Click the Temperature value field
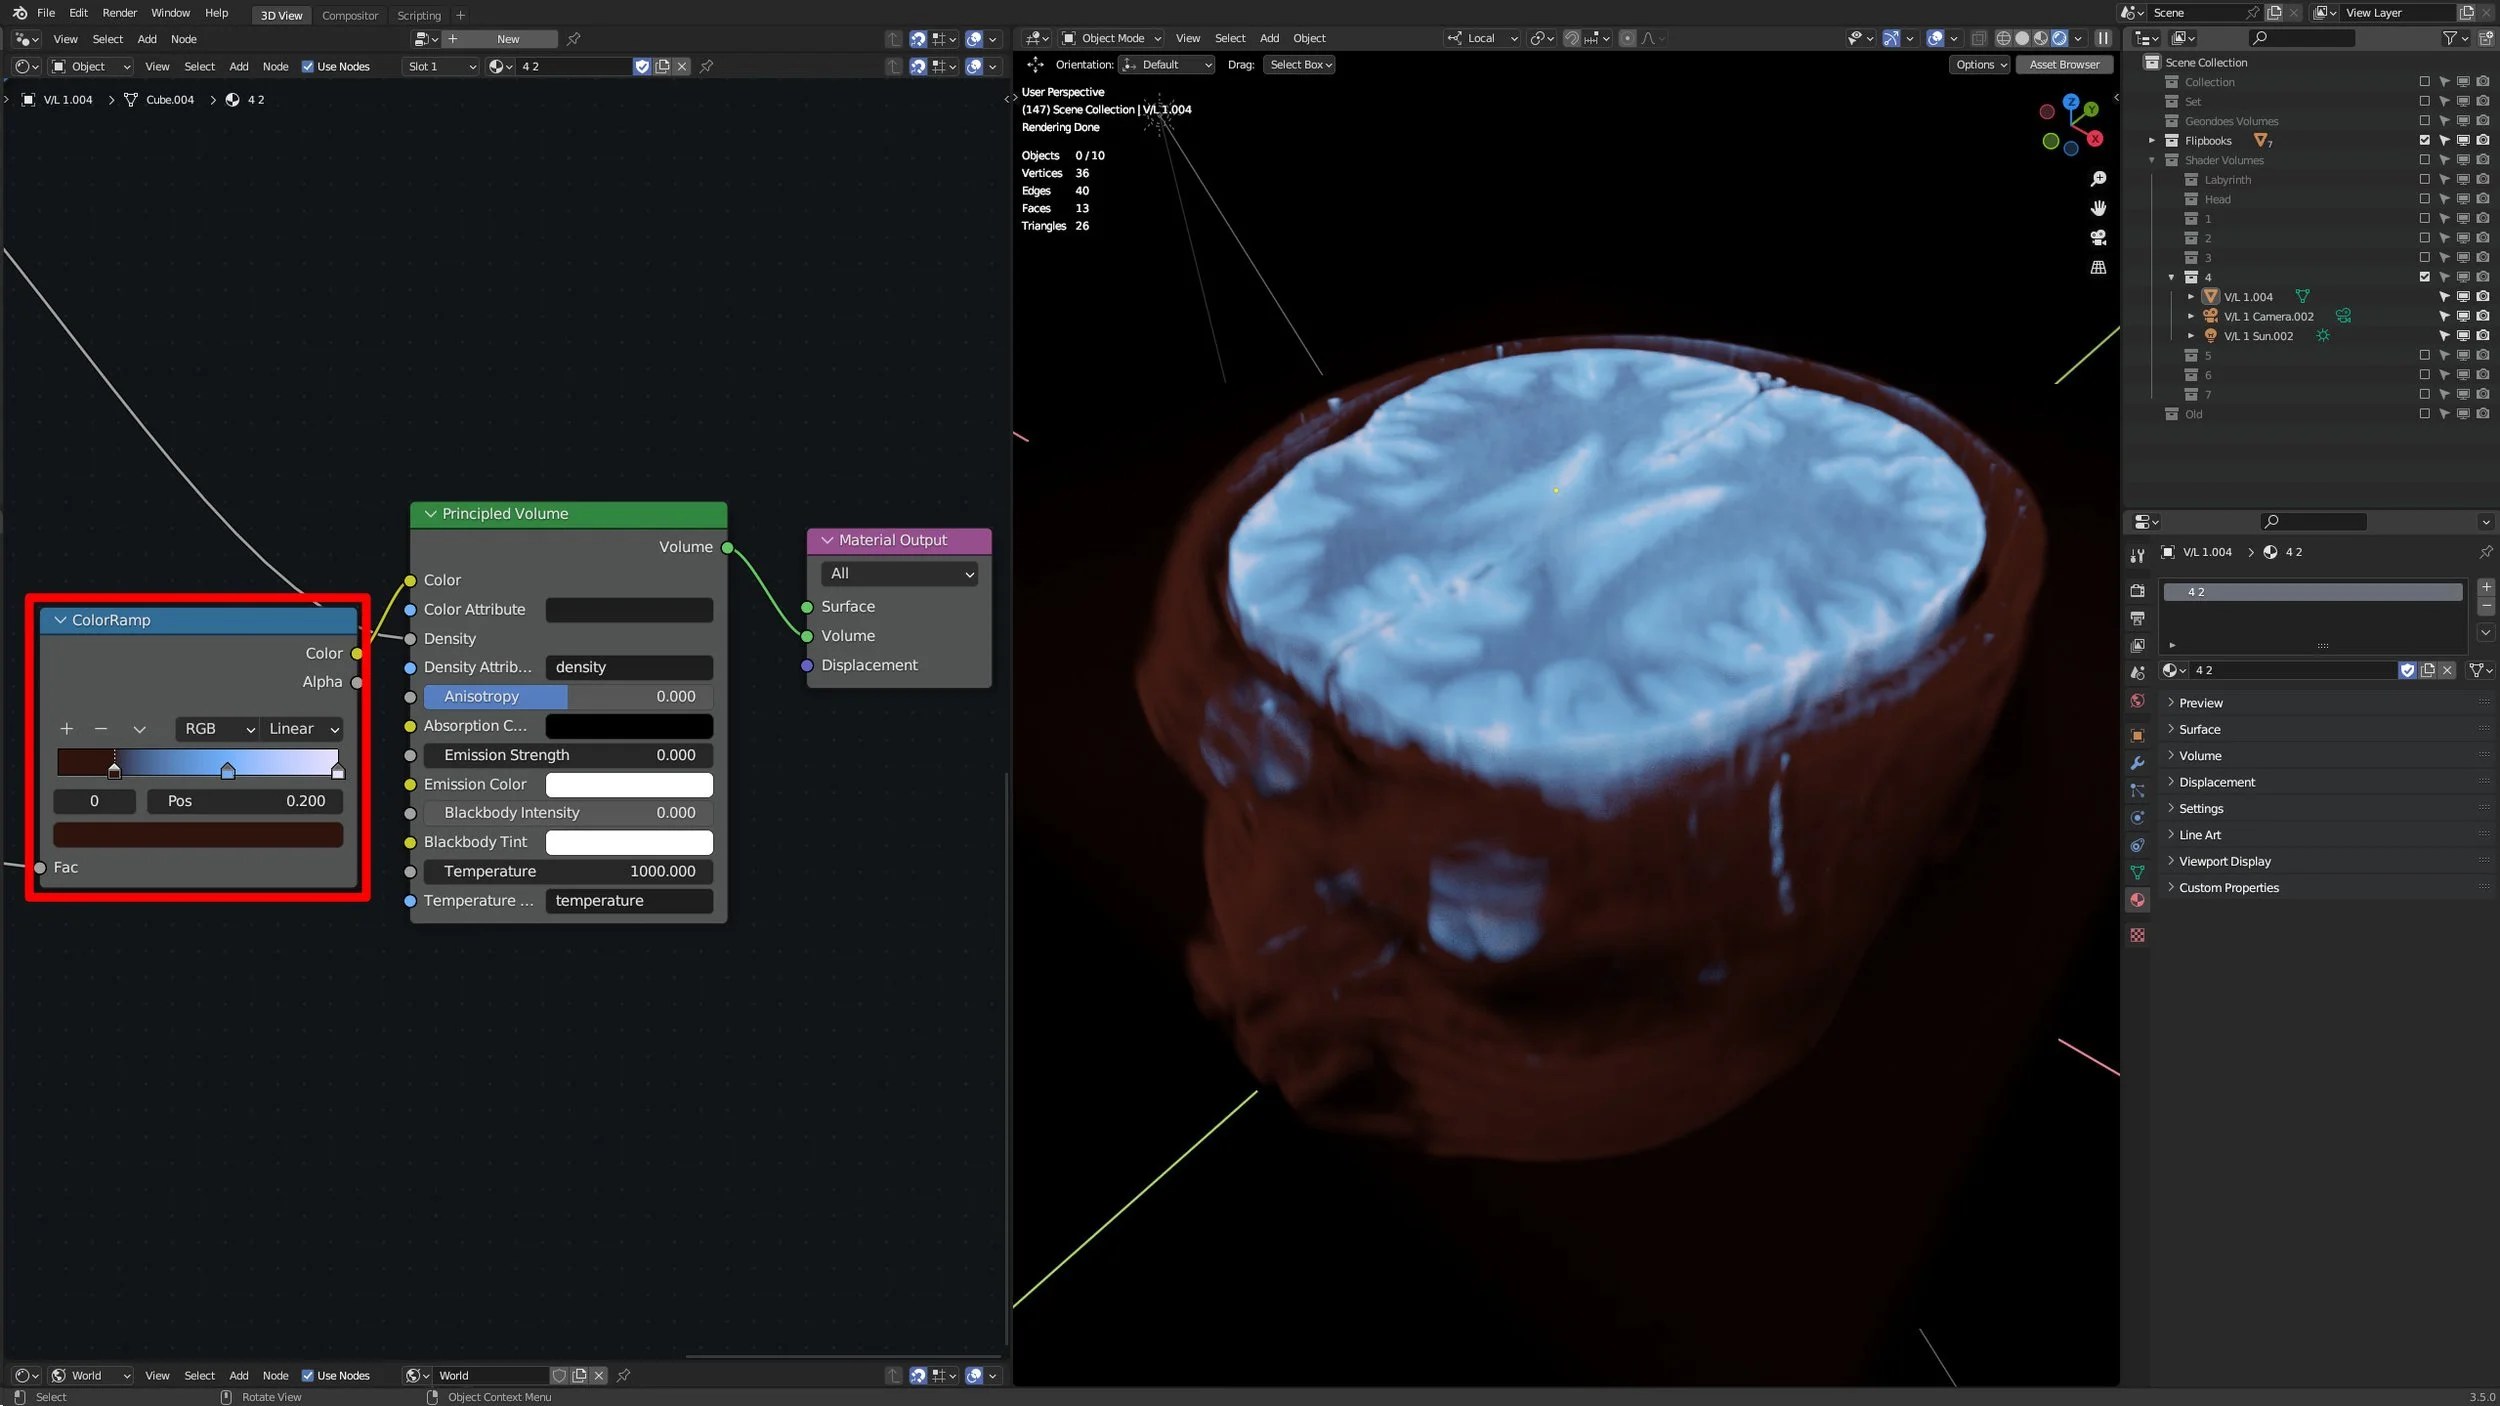The image size is (2500, 1406). [568, 872]
